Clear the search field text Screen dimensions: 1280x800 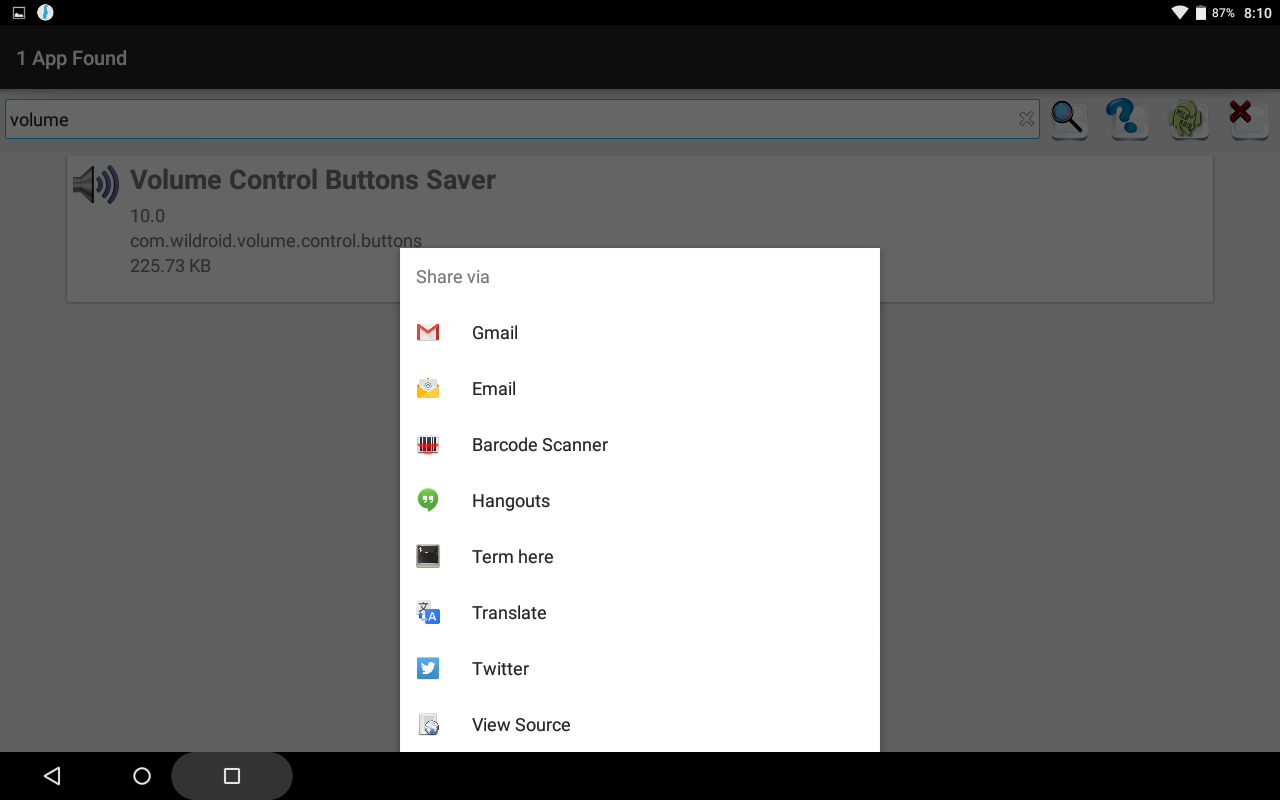[x=1026, y=119]
